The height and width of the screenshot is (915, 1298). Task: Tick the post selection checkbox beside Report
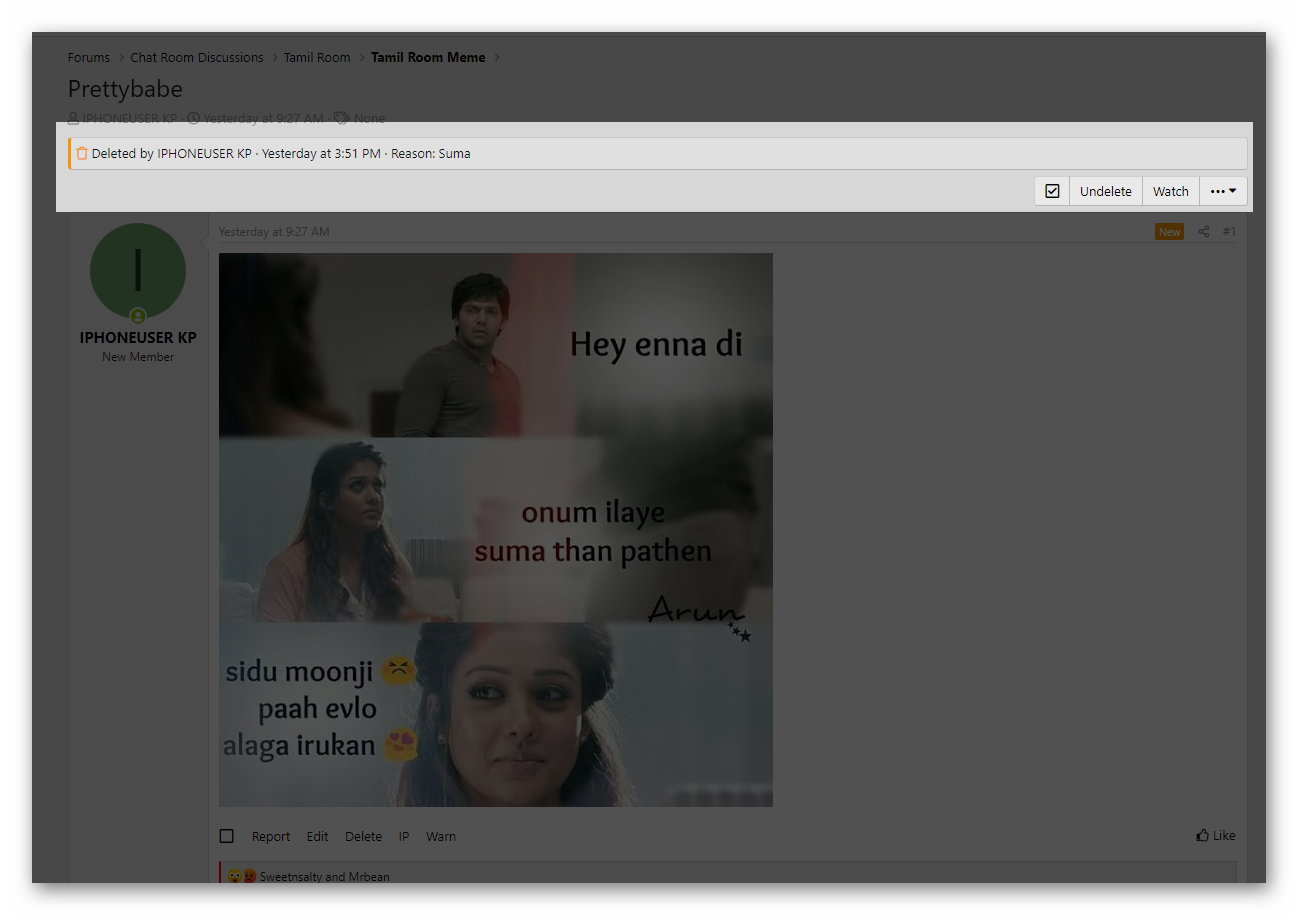coord(227,836)
